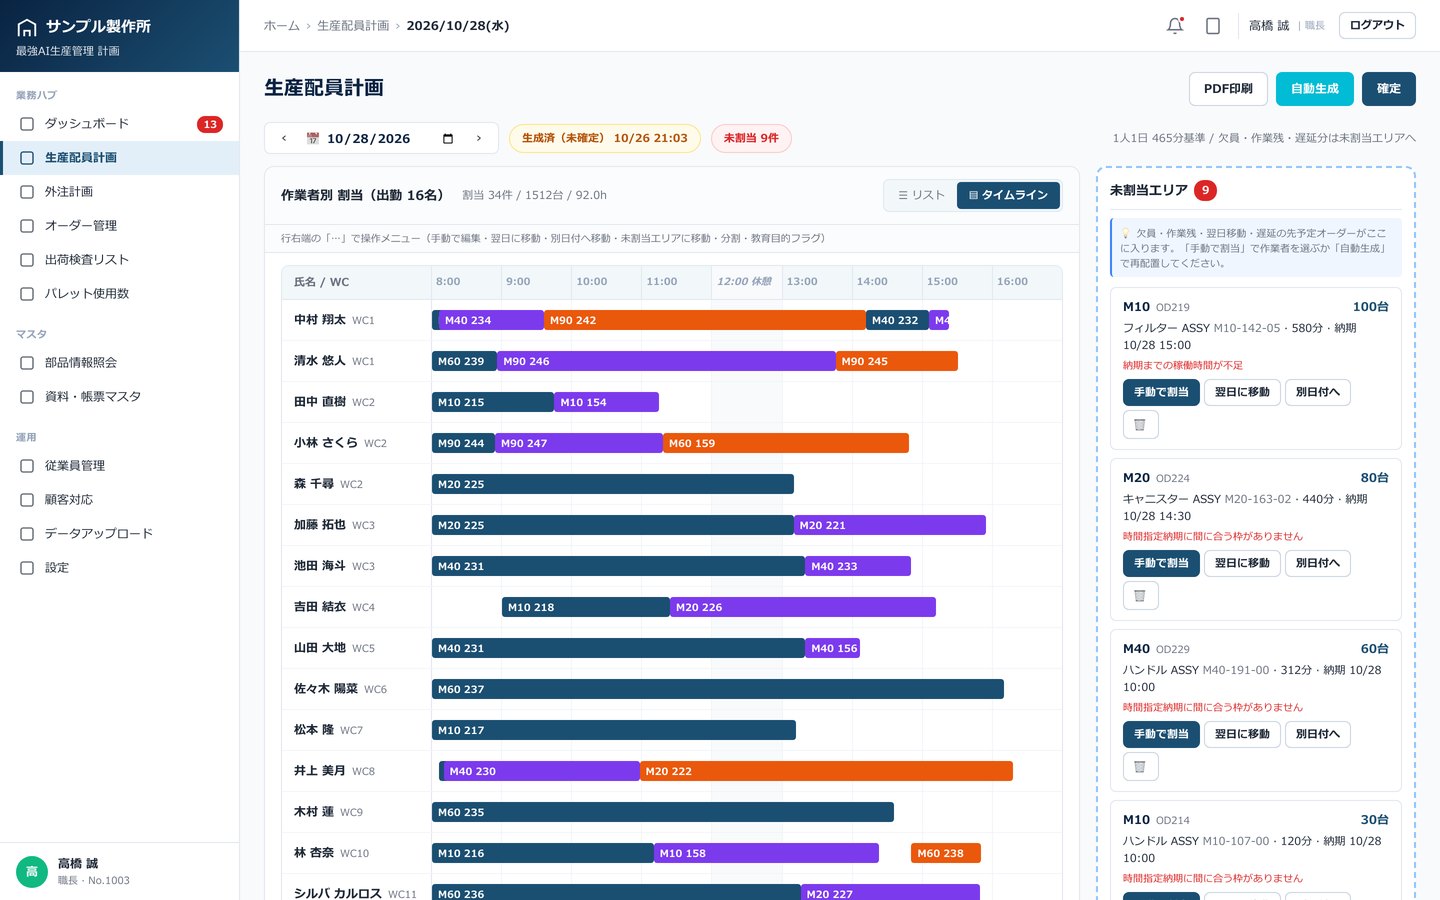Click the オーダー管理 sidebar icon
The image size is (1440, 900).
[27, 226]
